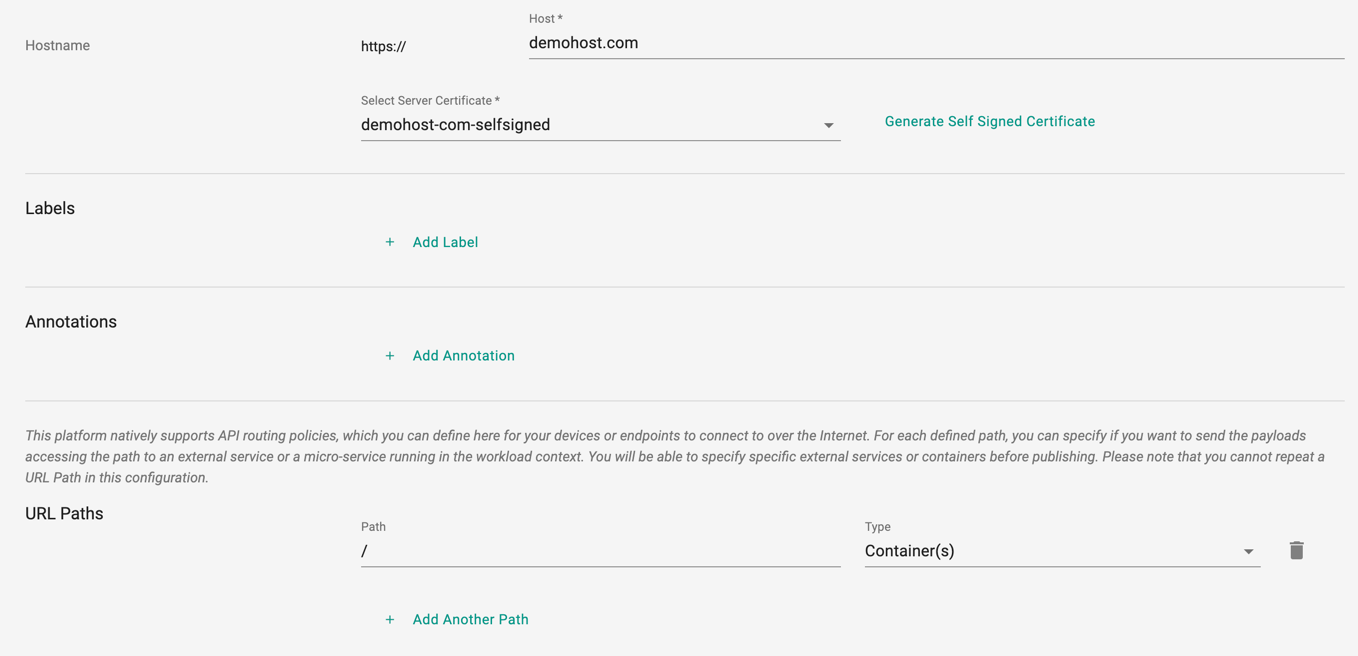Click the plus icon beside Add Another Path

[x=390, y=620]
